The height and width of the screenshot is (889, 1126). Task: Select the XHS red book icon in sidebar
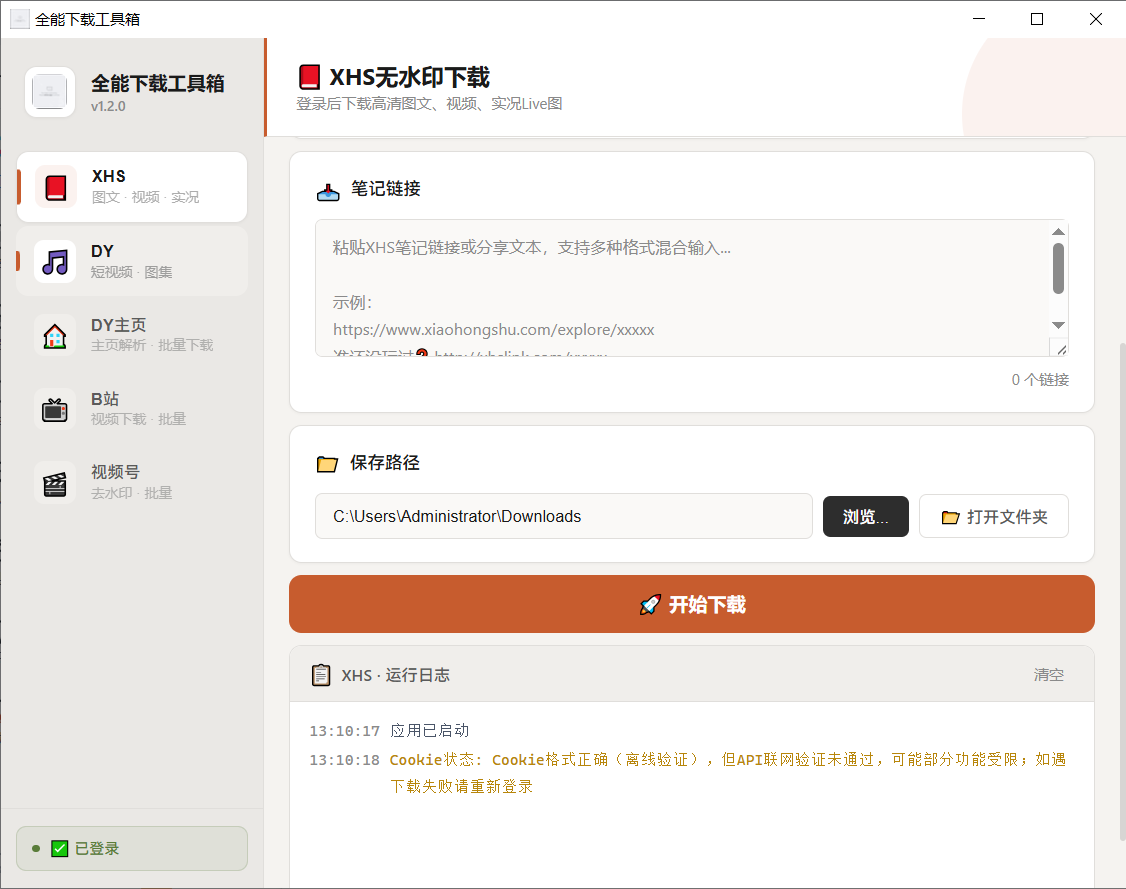(x=55, y=187)
